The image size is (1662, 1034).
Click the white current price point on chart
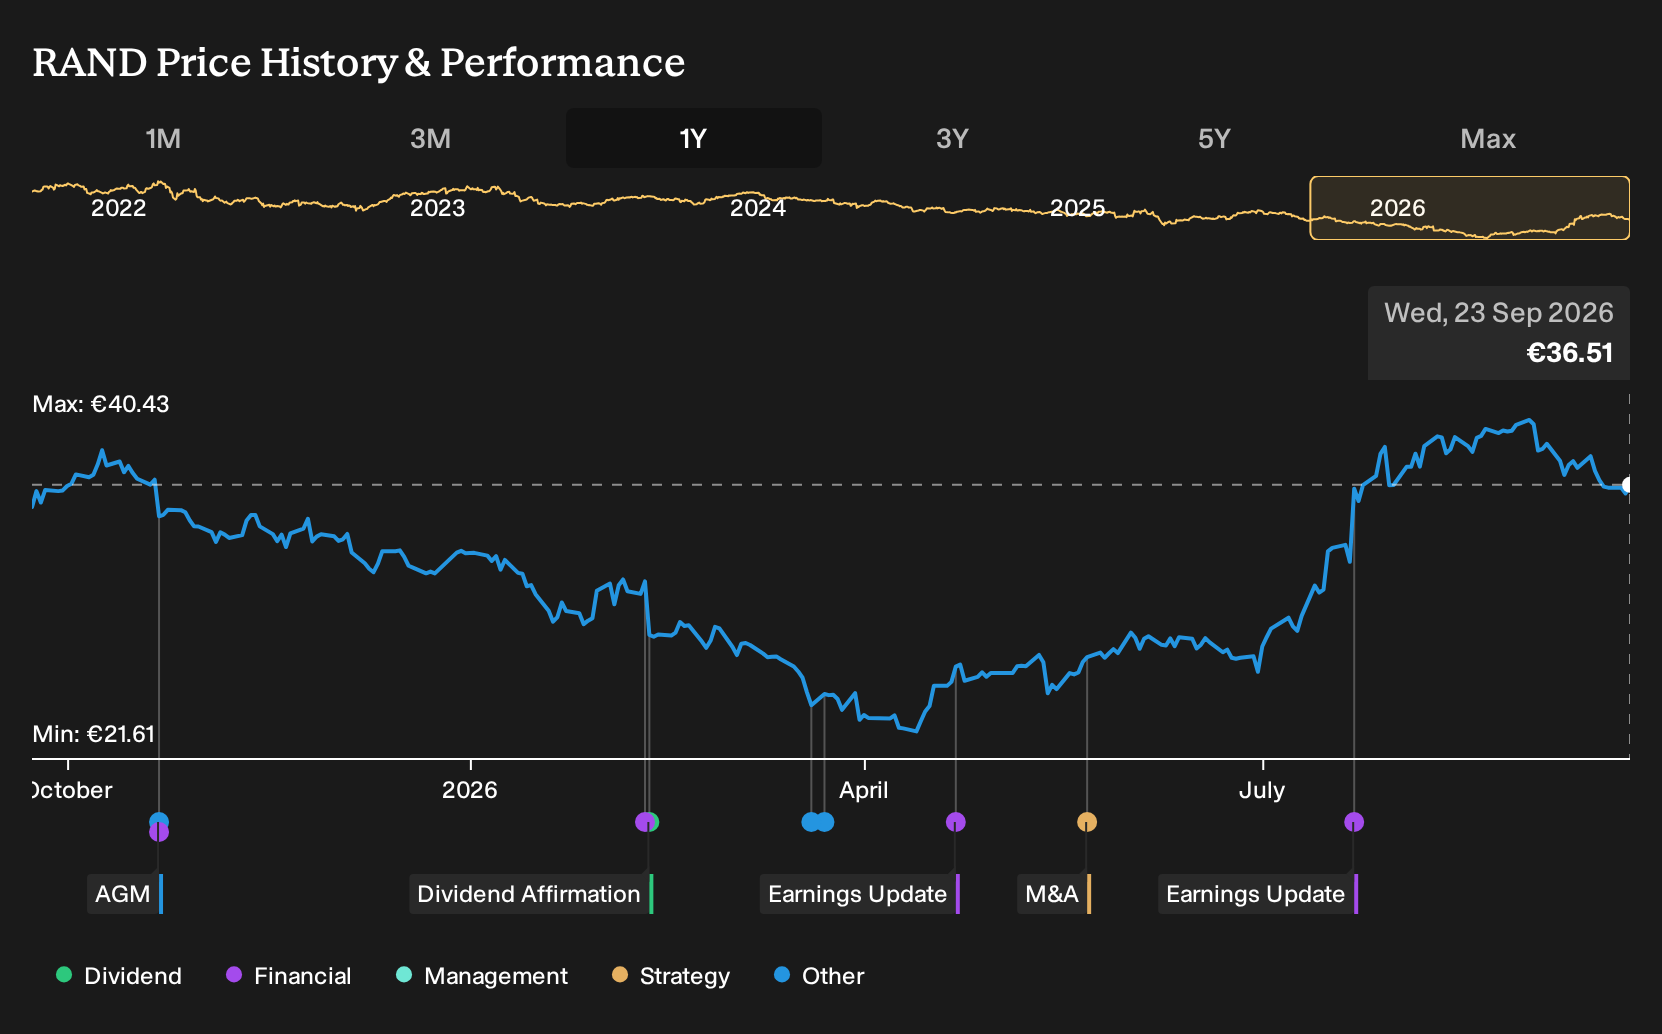point(1628,485)
